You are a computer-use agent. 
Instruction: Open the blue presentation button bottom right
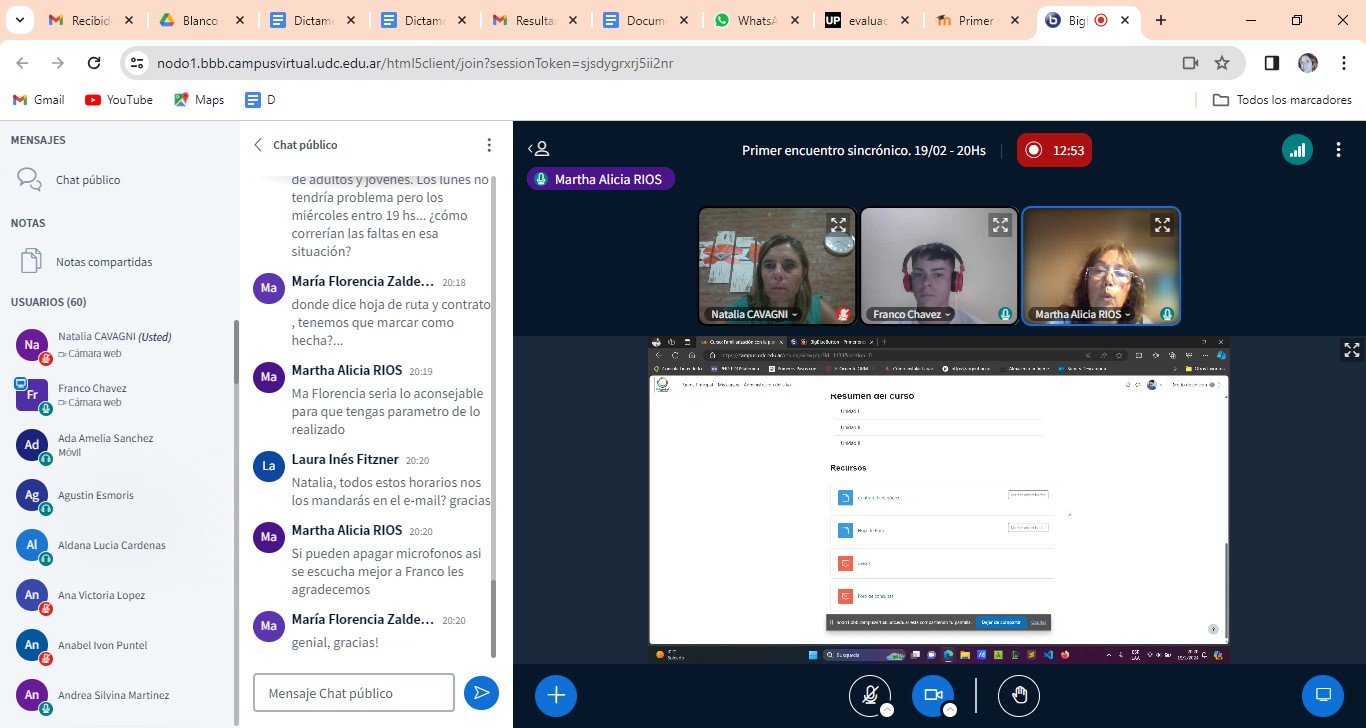click(1322, 695)
